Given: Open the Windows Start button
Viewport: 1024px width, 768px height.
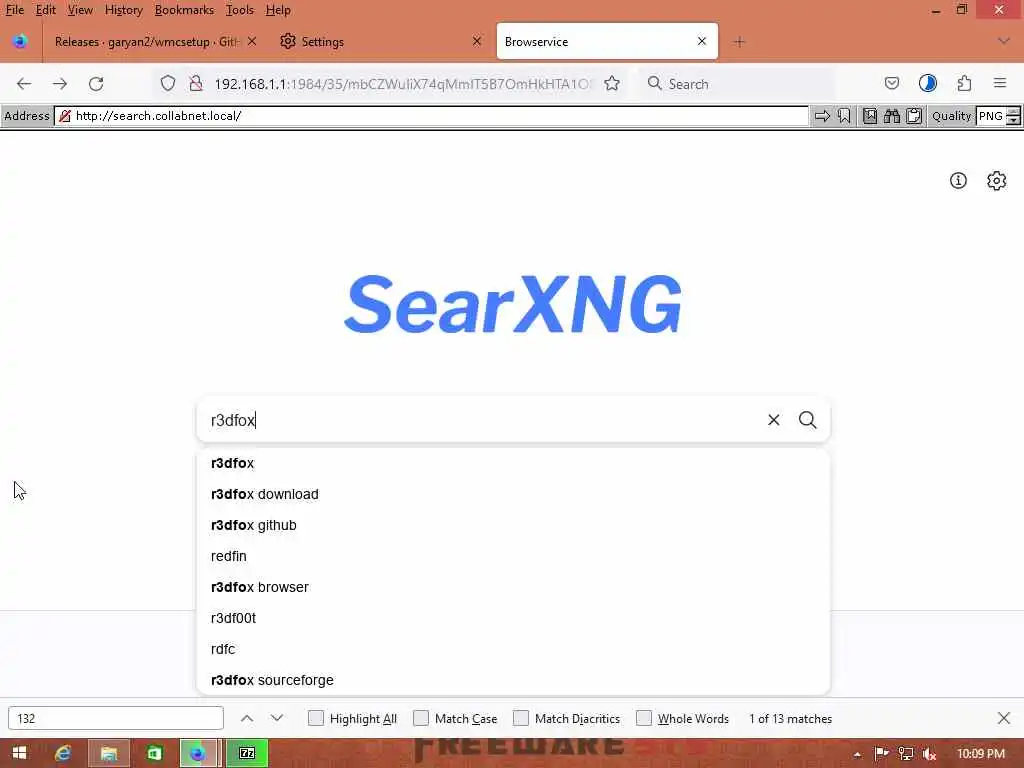Looking at the screenshot, I should coord(20,754).
